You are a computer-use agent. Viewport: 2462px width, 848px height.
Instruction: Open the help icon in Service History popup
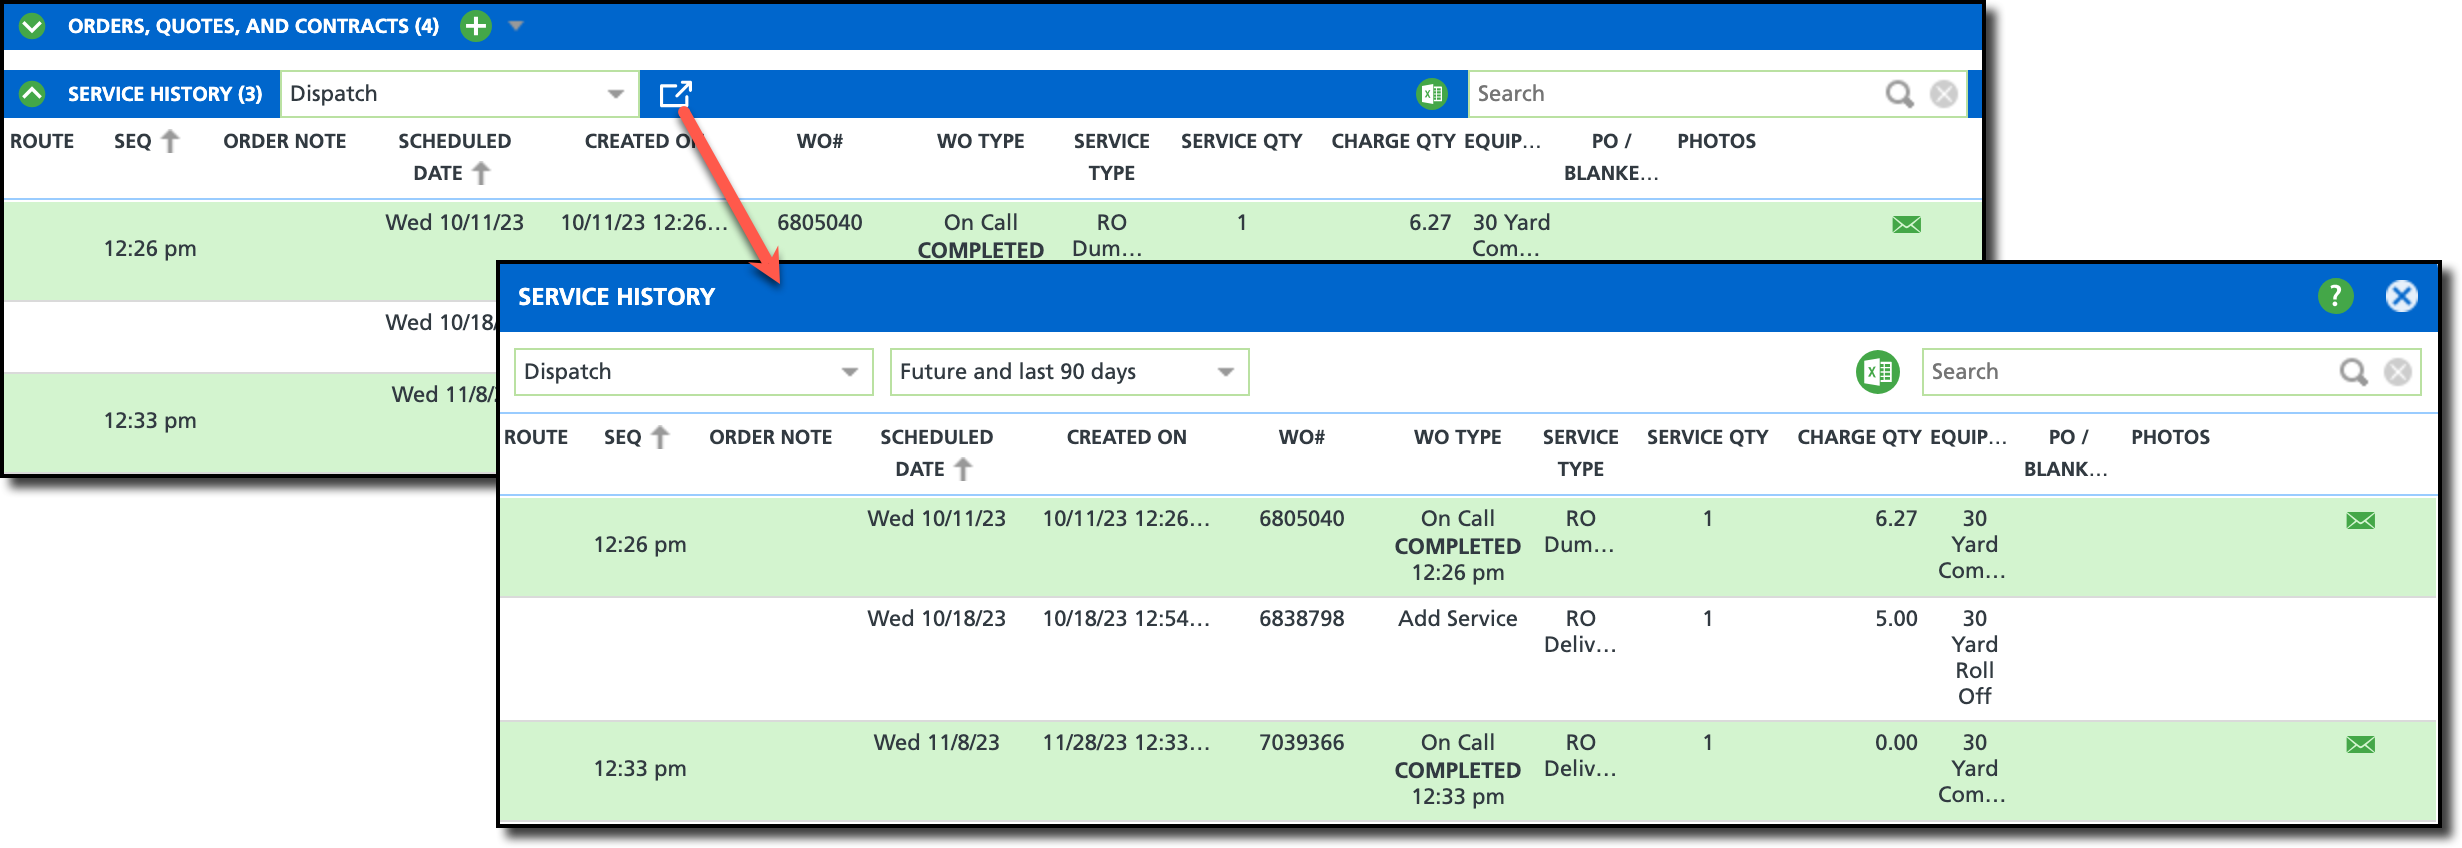2336,296
